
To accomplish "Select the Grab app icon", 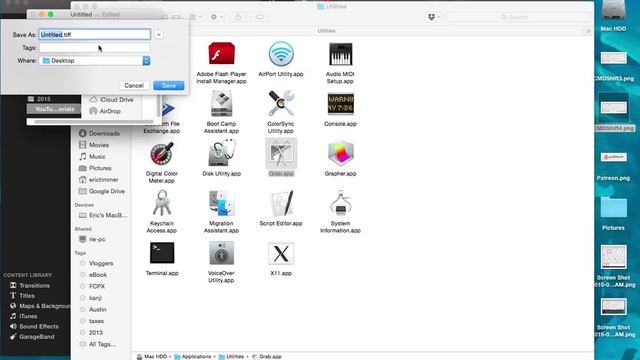I will coord(281,153).
